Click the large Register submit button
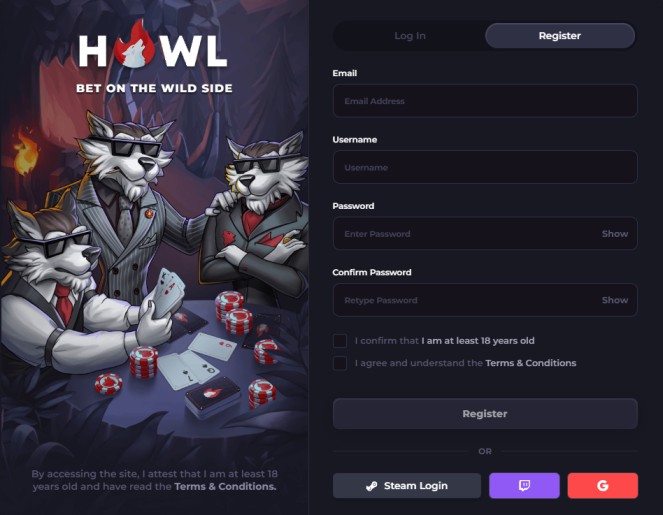The height and width of the screenshot is (515, 663). [x=485, y=414]
